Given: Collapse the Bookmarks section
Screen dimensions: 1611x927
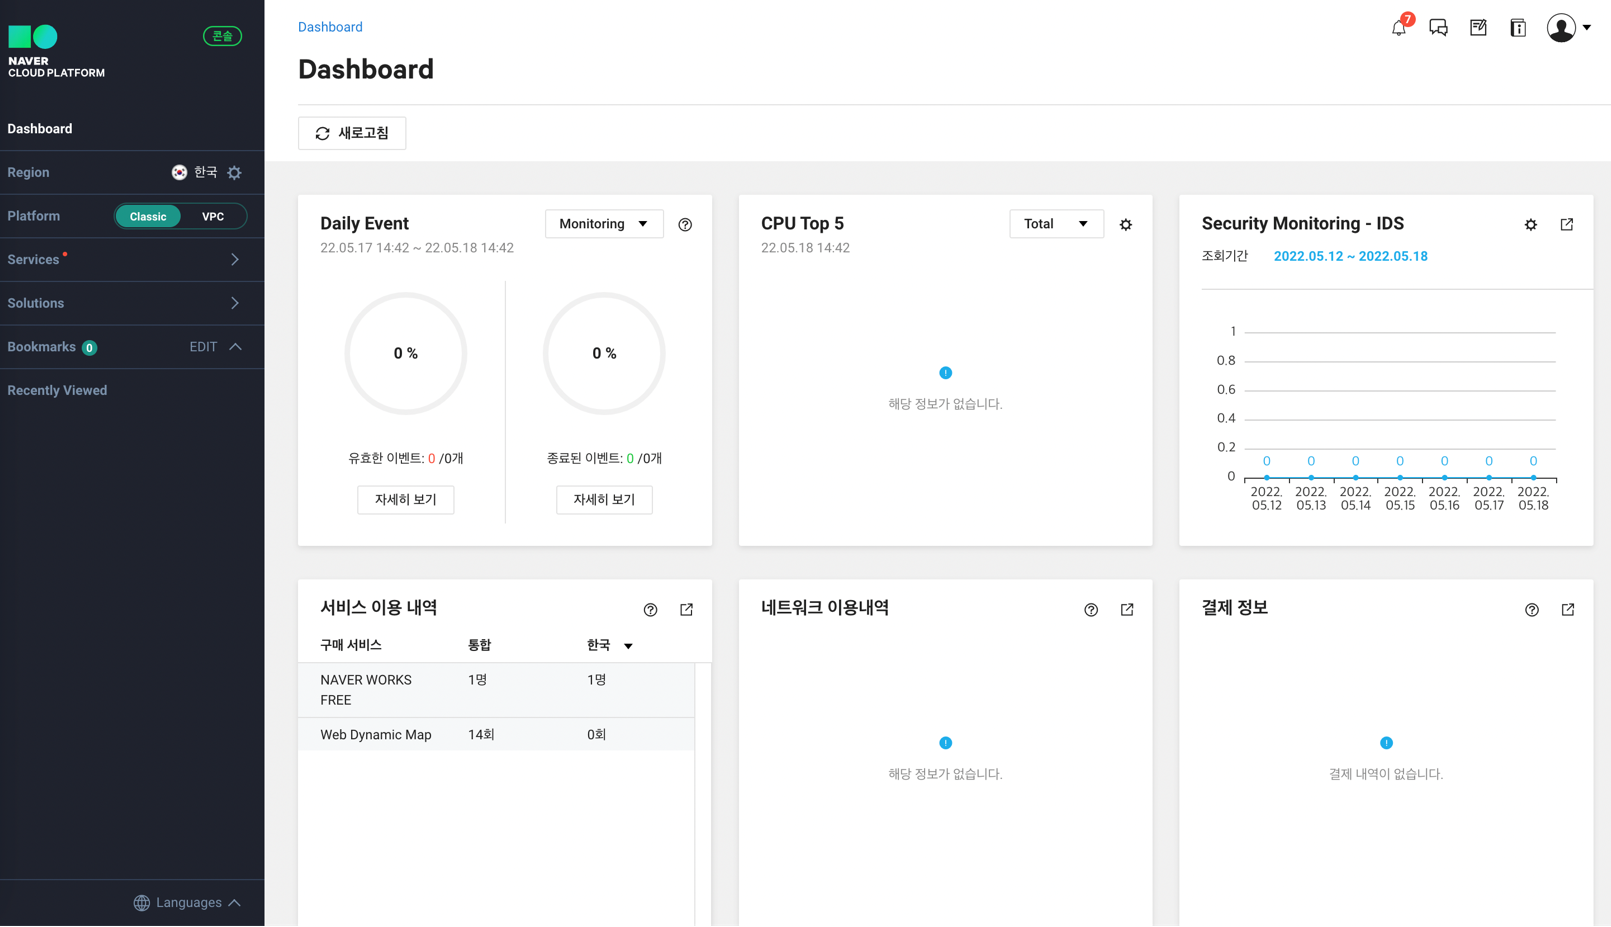Looking at the screenshot, I should tap(236, 346).
